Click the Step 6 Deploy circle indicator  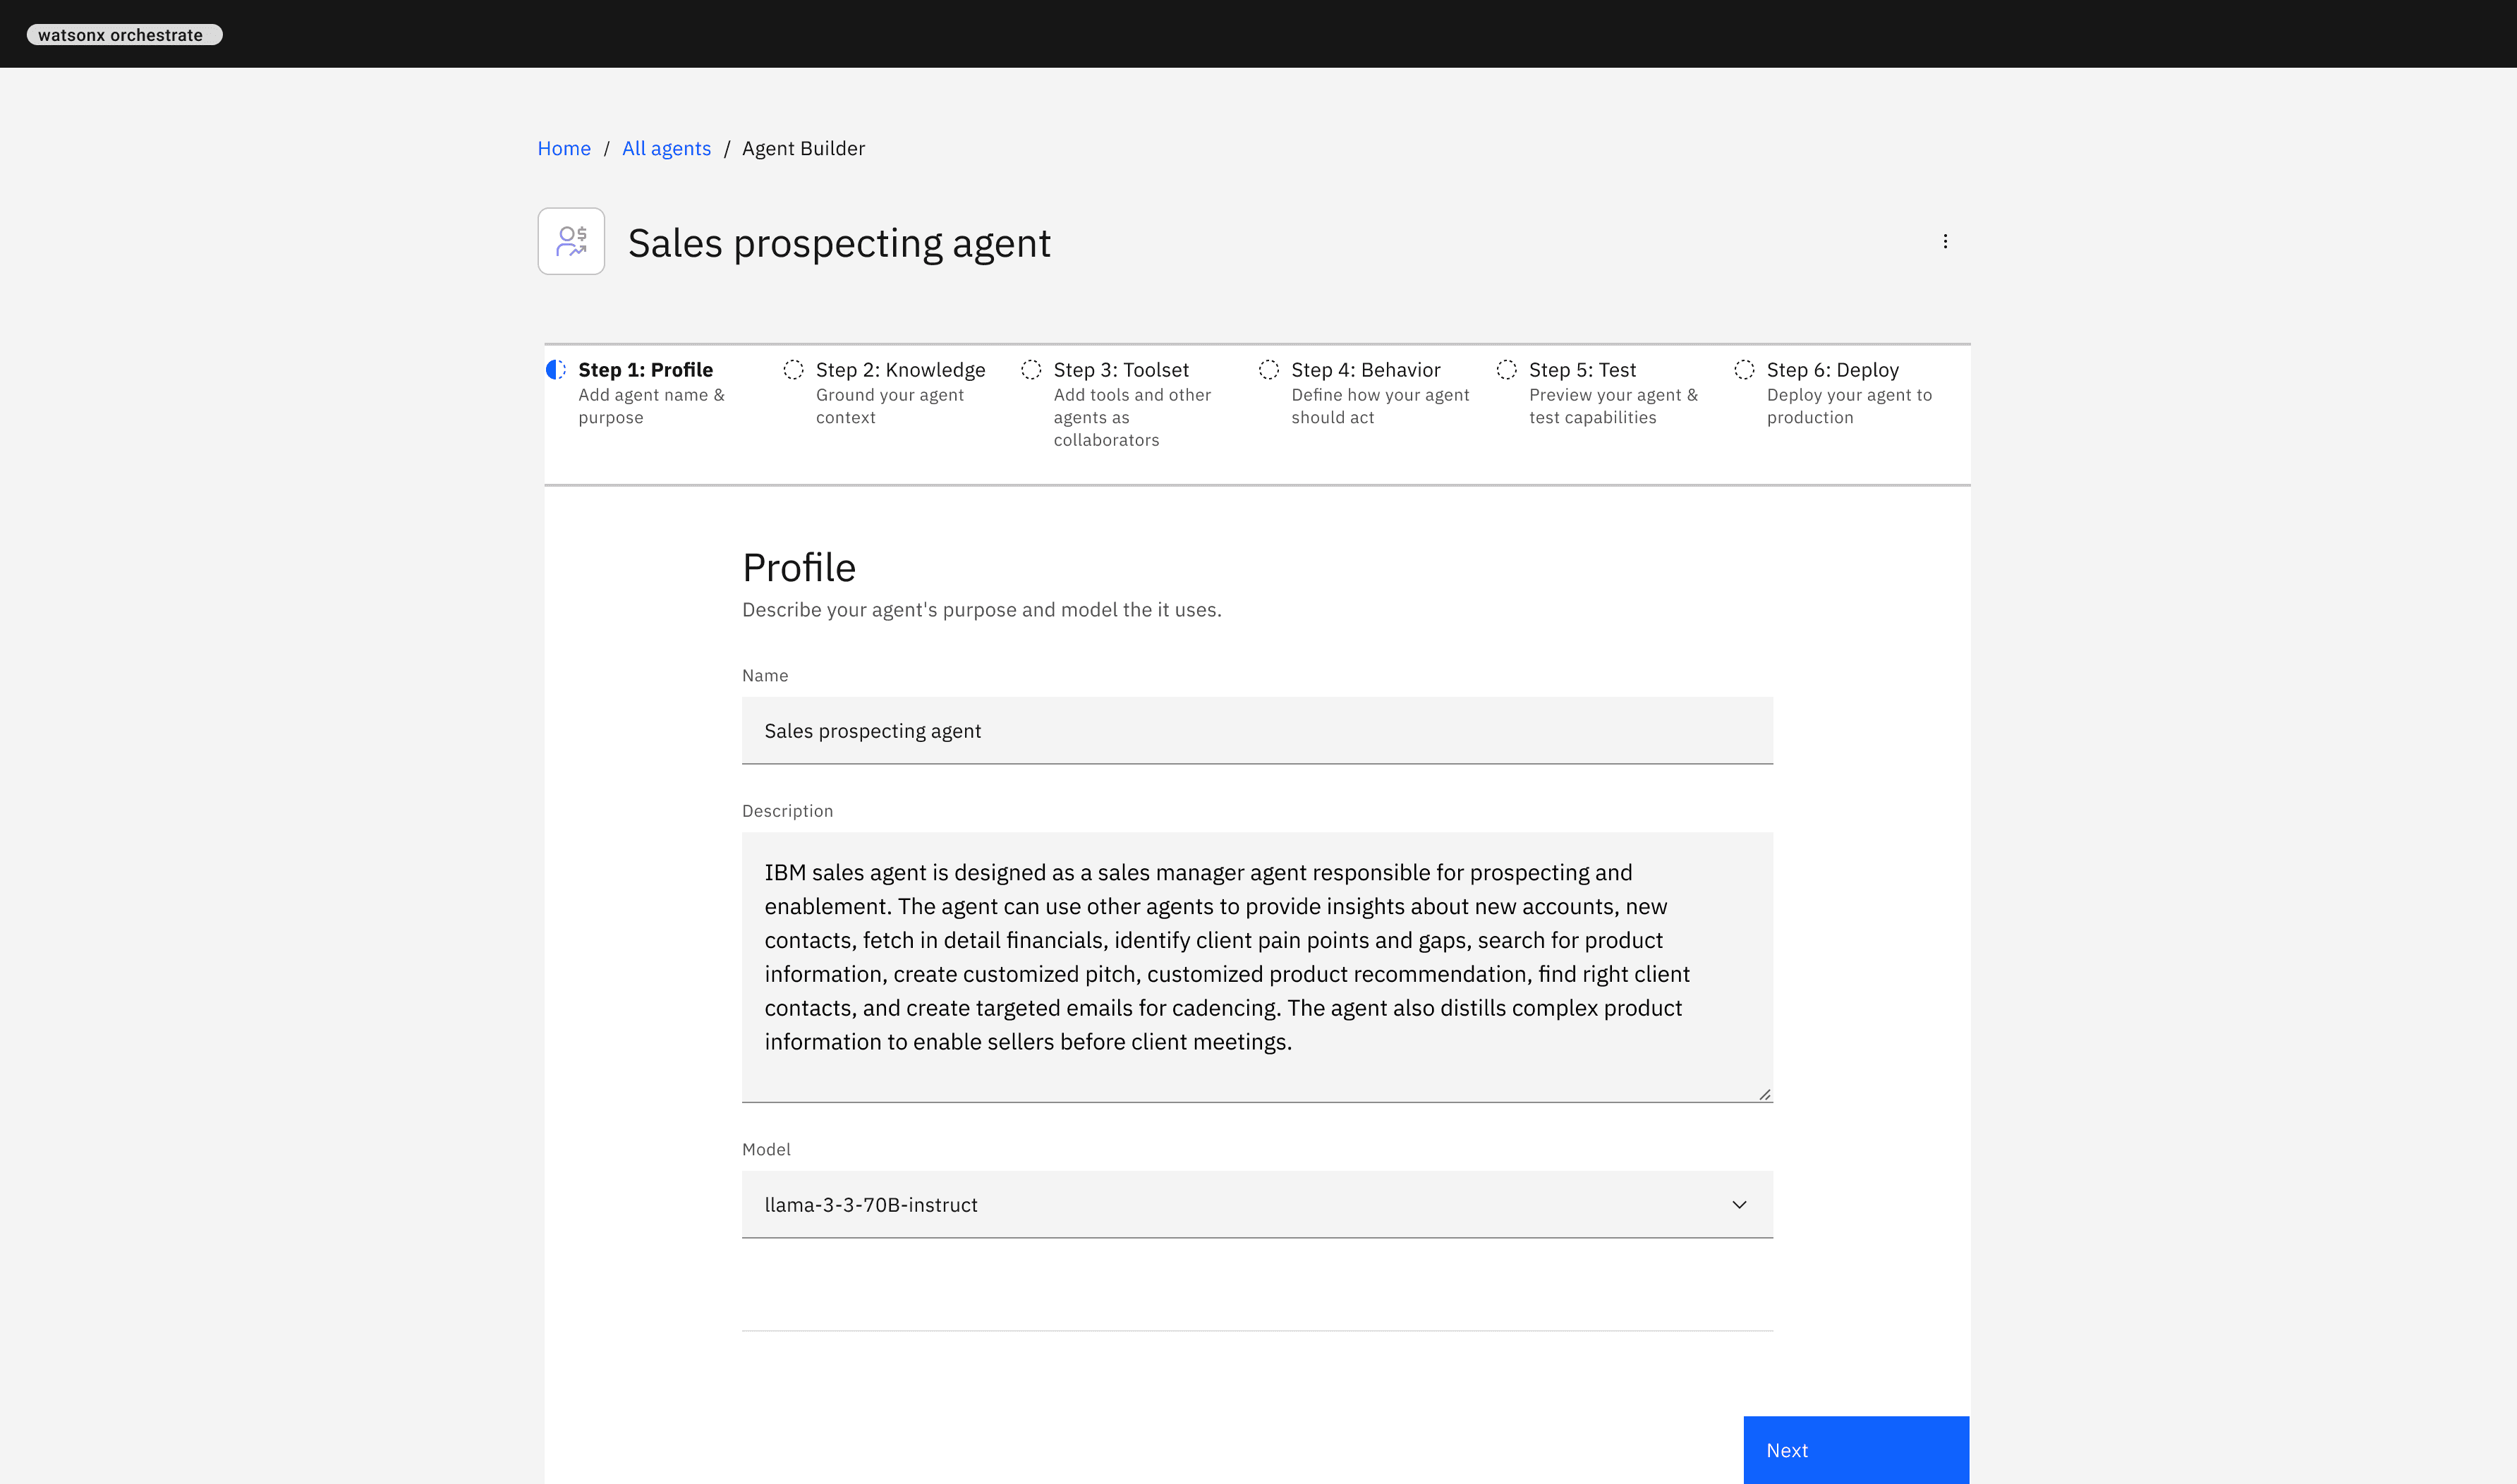point(1744,370)
